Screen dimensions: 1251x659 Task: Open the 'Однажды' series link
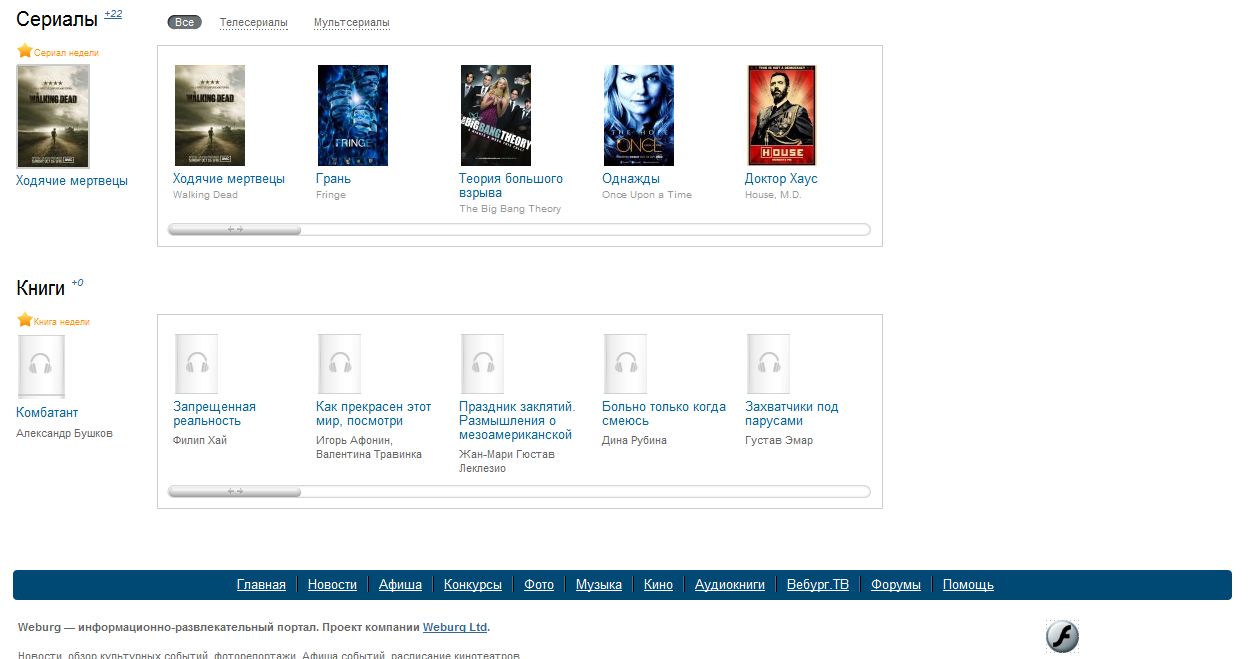click(x=631, y=179)
